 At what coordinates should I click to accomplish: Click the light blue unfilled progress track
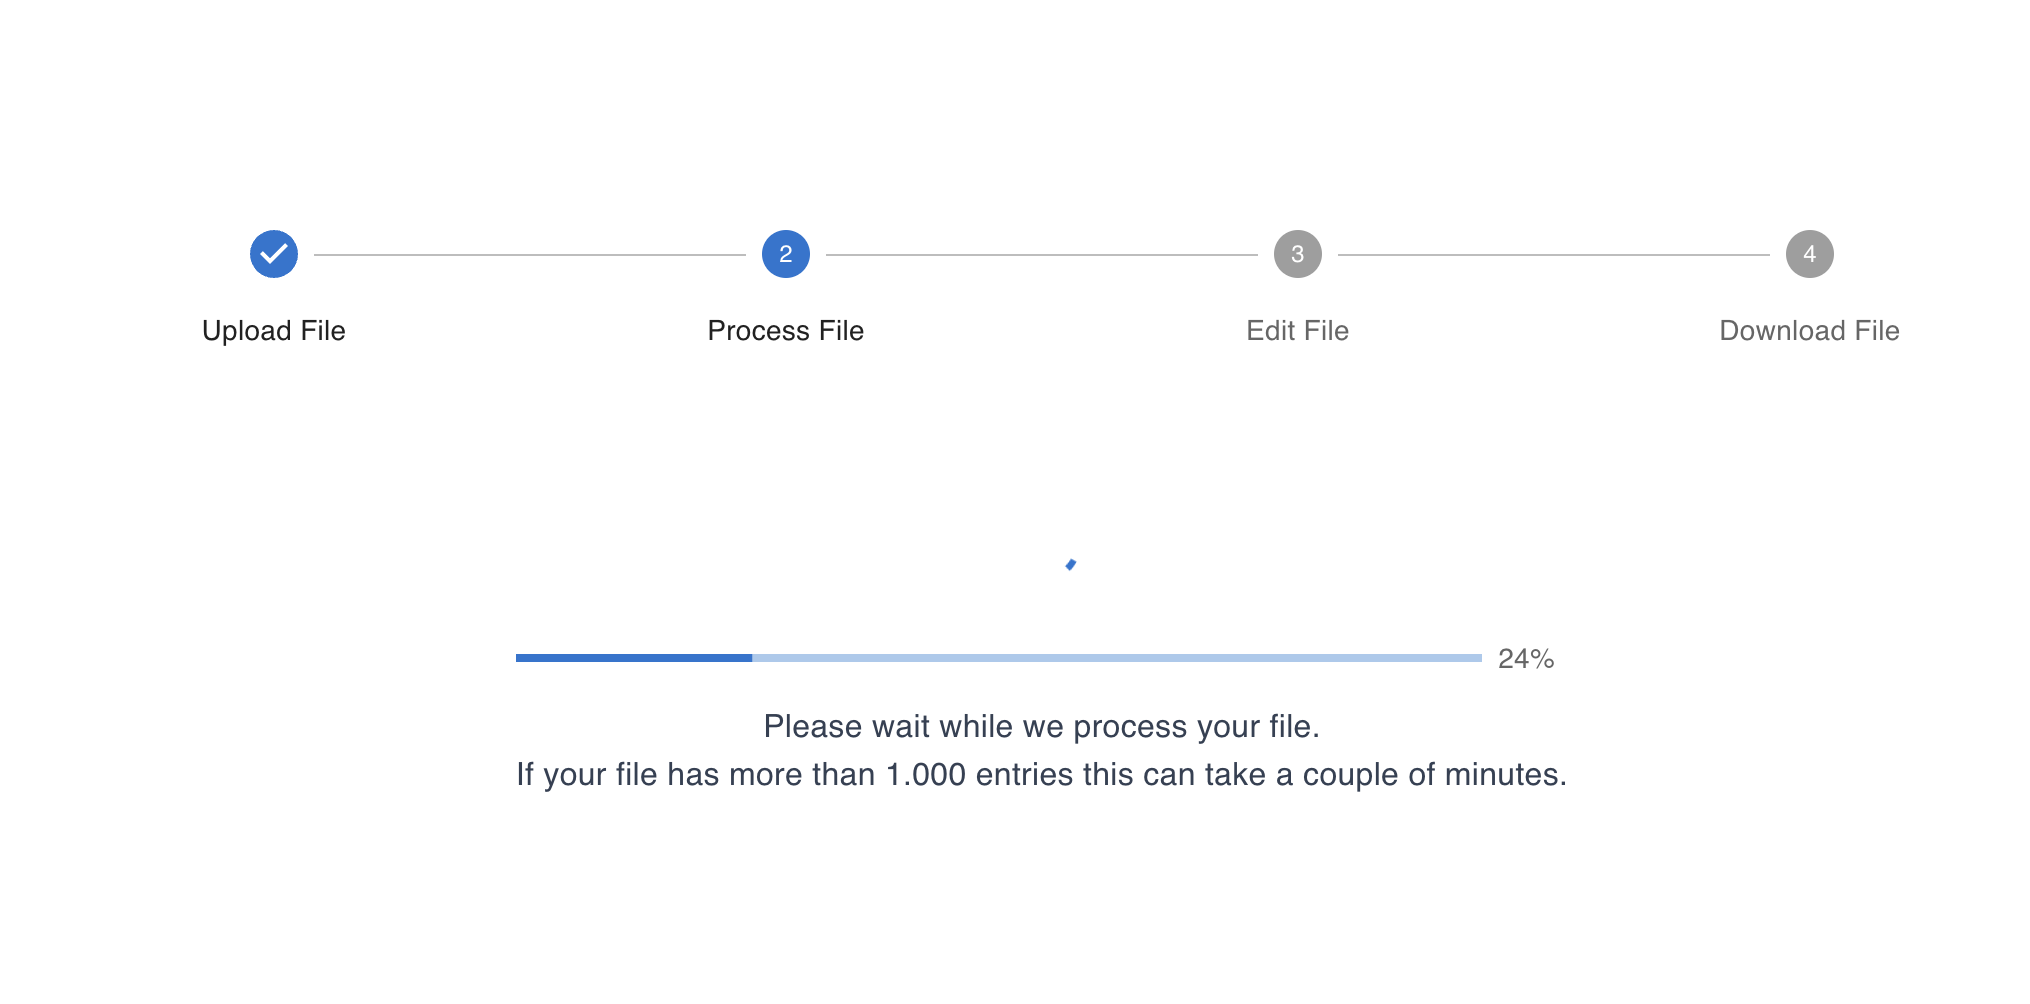[x=1116, y=658]
